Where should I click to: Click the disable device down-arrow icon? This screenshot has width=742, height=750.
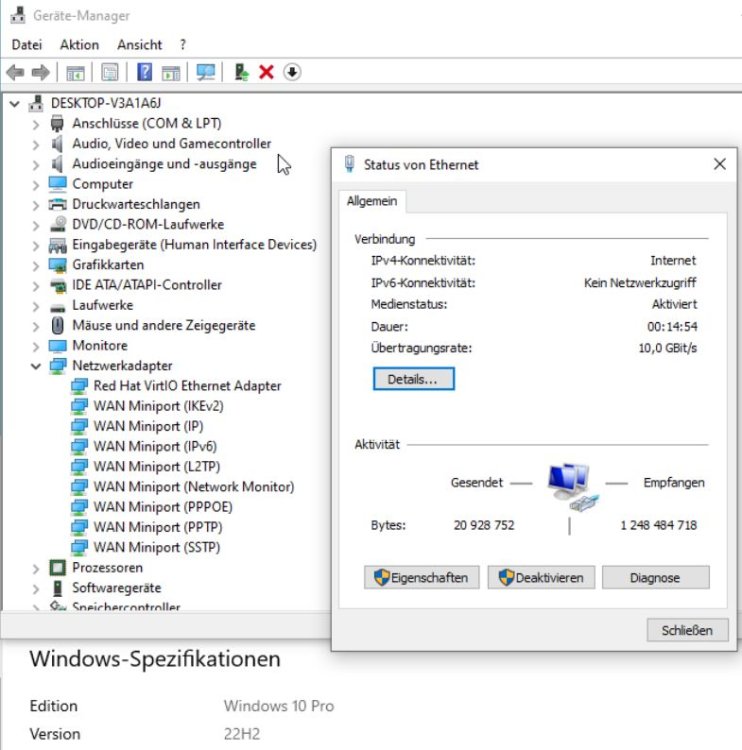(x=292, y=73)
